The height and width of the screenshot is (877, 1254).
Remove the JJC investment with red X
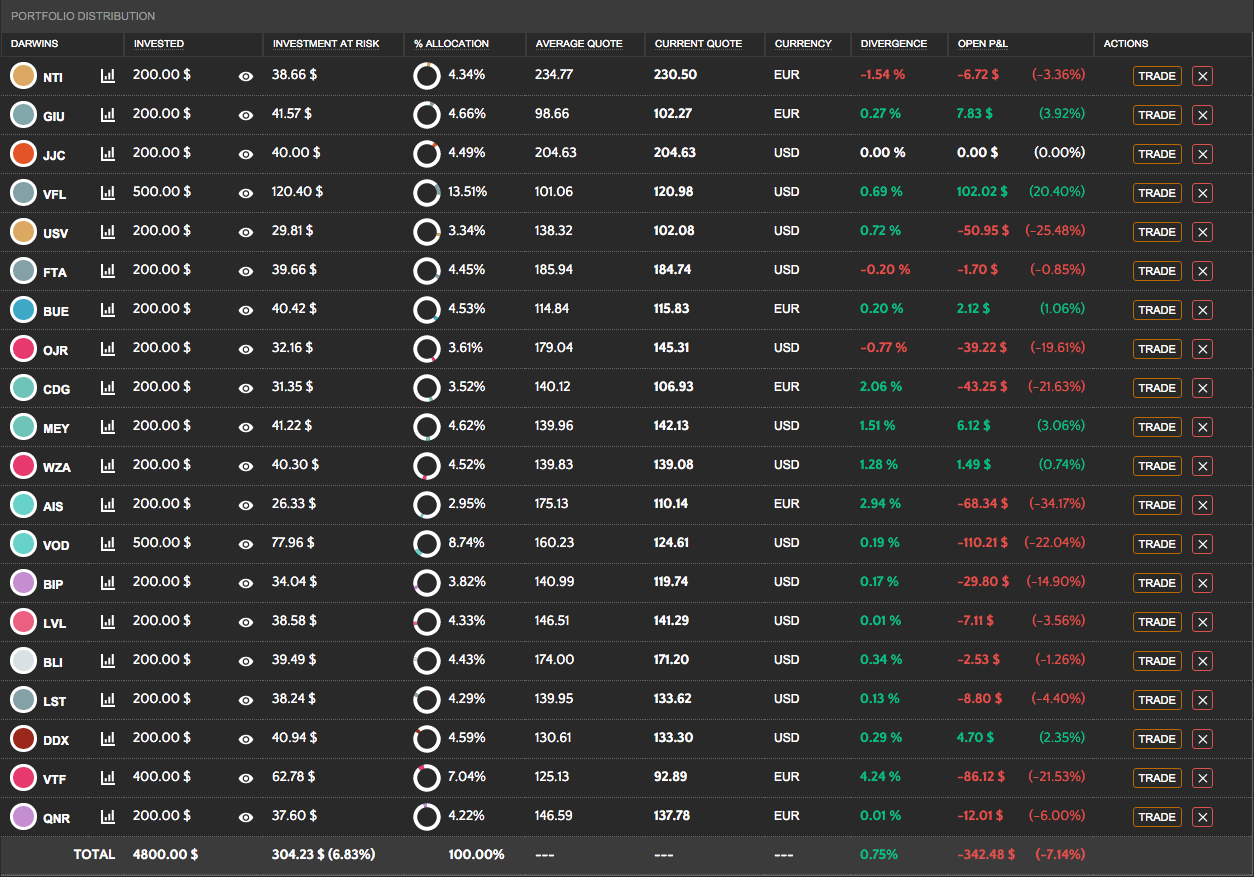(x=1202, y=154)
